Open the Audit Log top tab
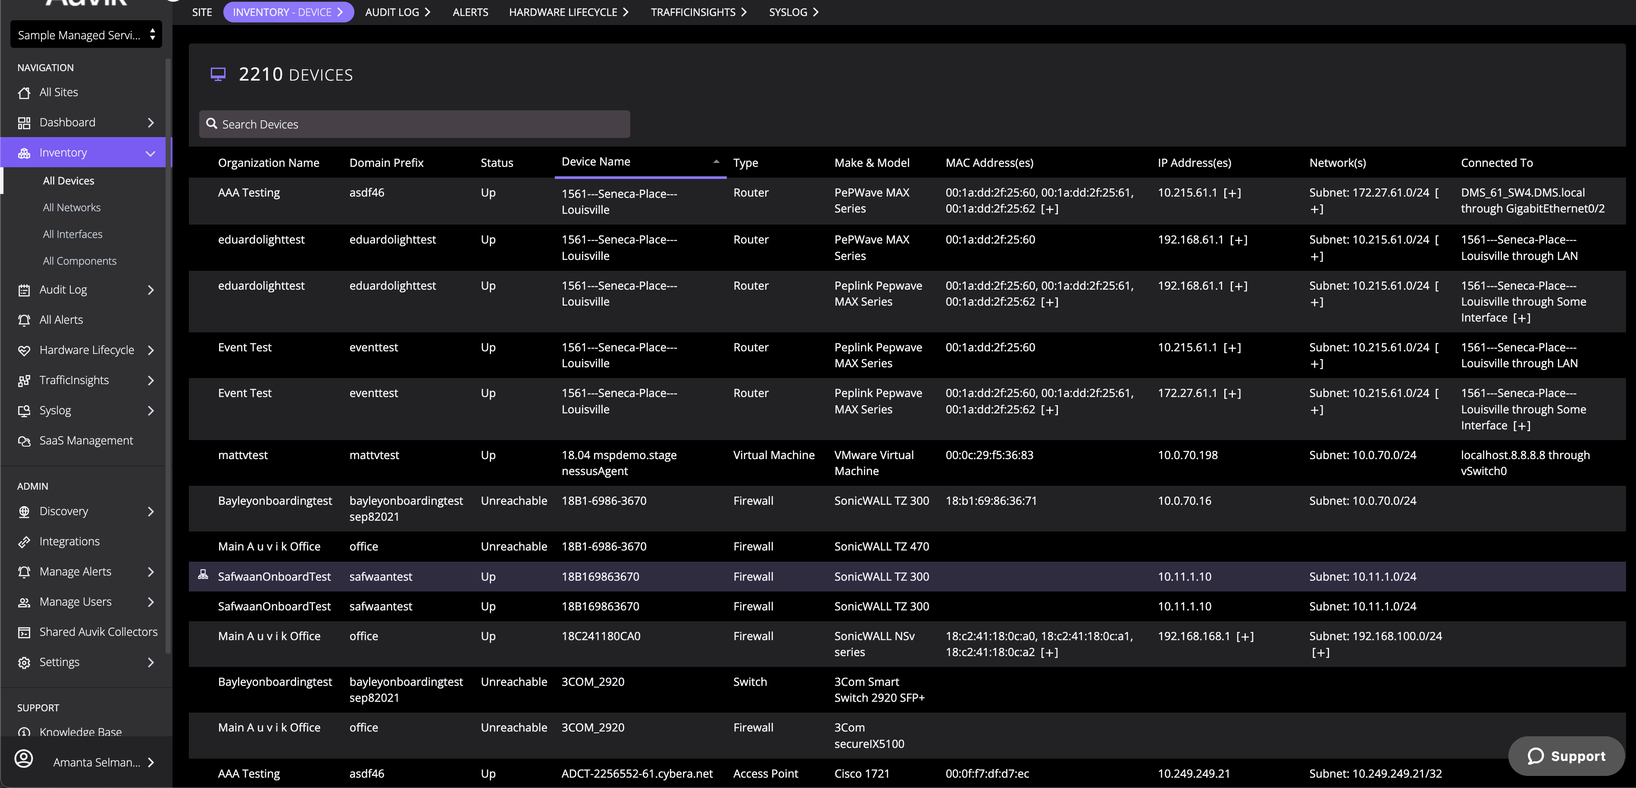This screenshot has width=1636, height=788. pos(397,12)
